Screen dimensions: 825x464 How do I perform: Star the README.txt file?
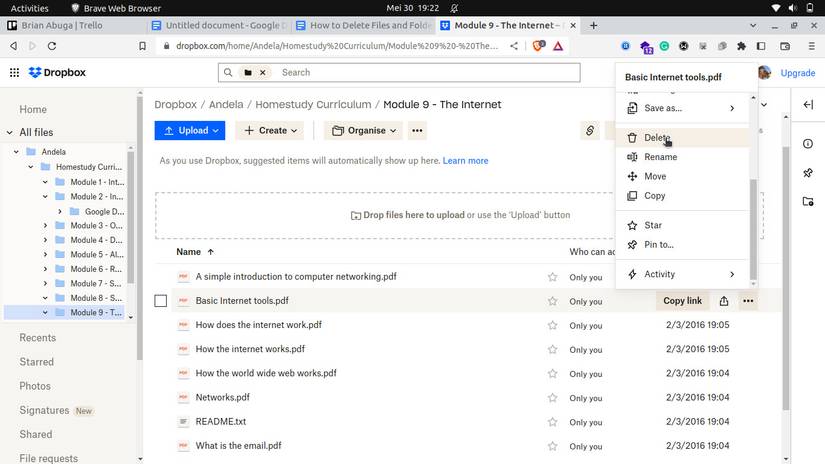point(552,422)
